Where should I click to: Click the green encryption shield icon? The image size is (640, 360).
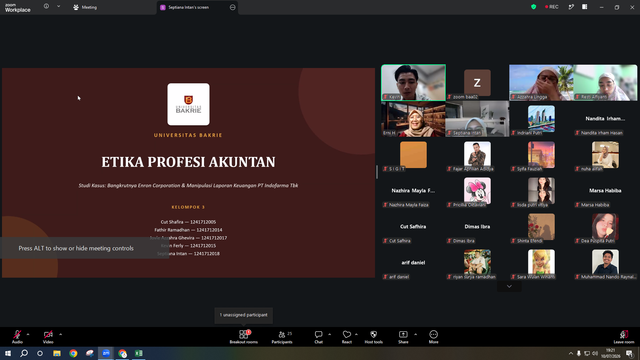pos(533,7)
